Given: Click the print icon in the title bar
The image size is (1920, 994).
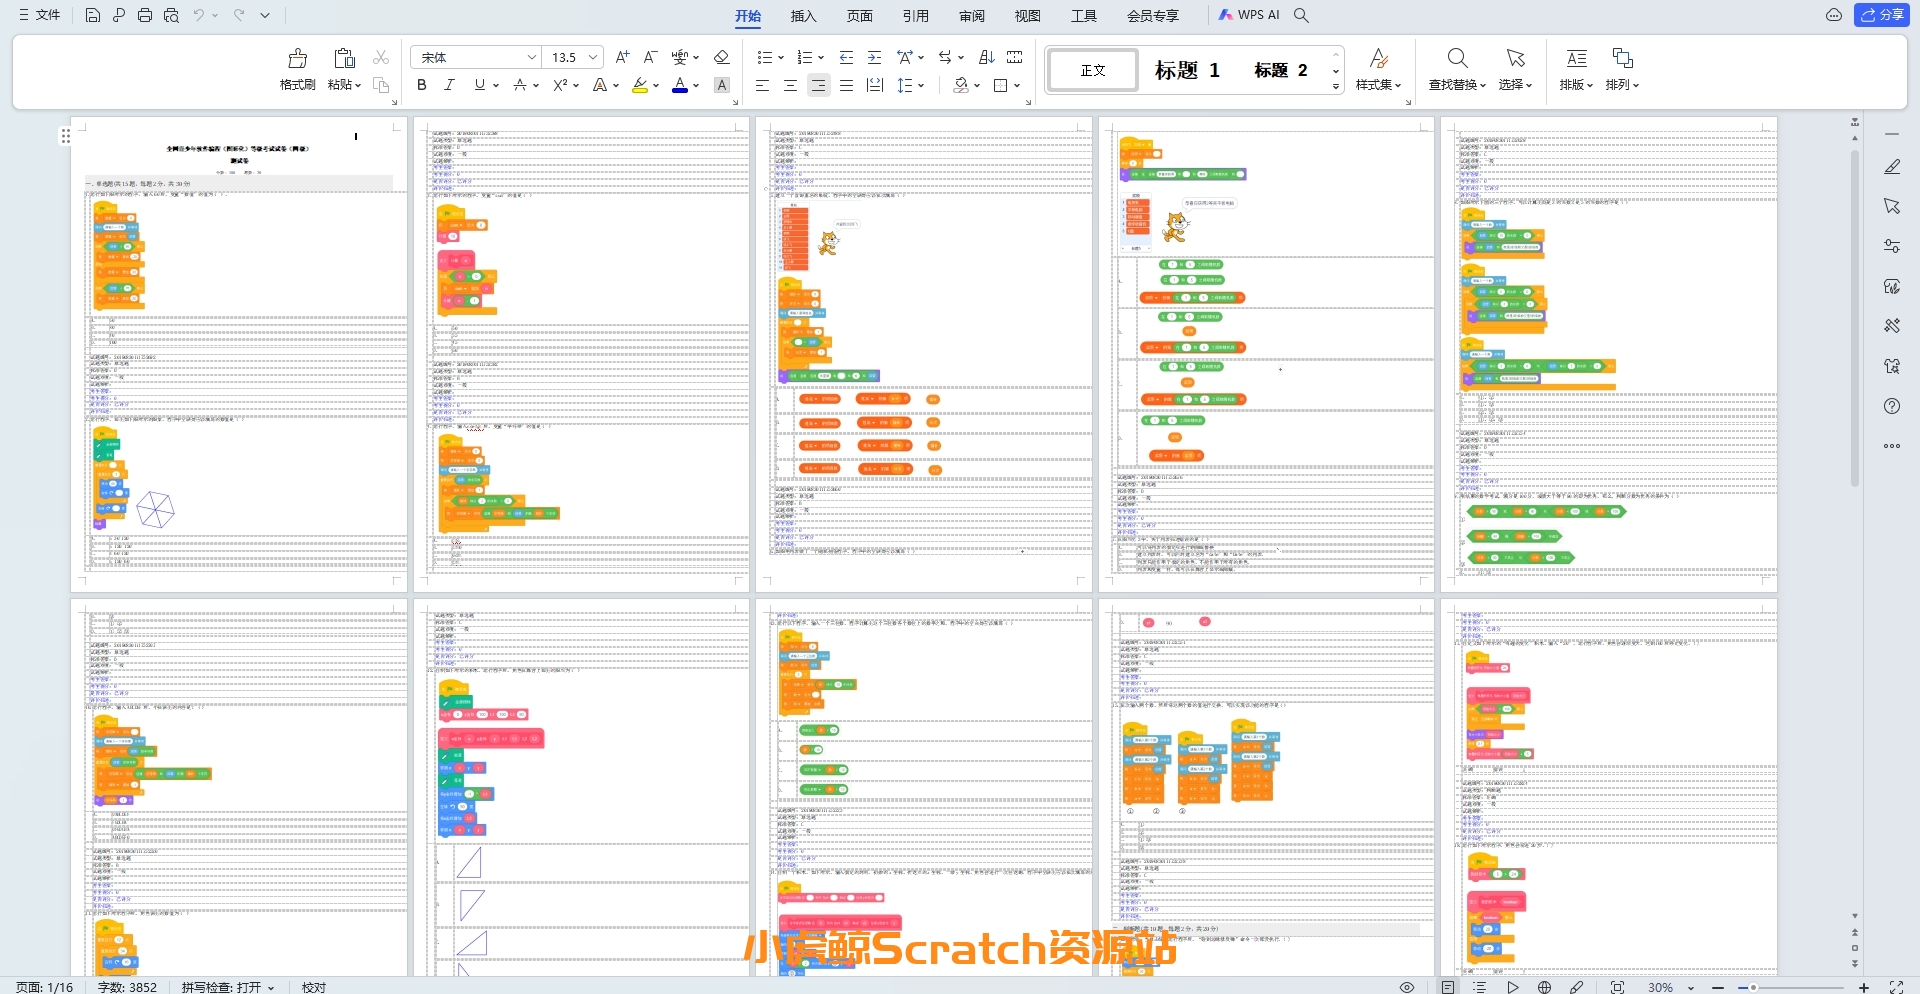Looking at the screenshot, I should click(145, 15).
